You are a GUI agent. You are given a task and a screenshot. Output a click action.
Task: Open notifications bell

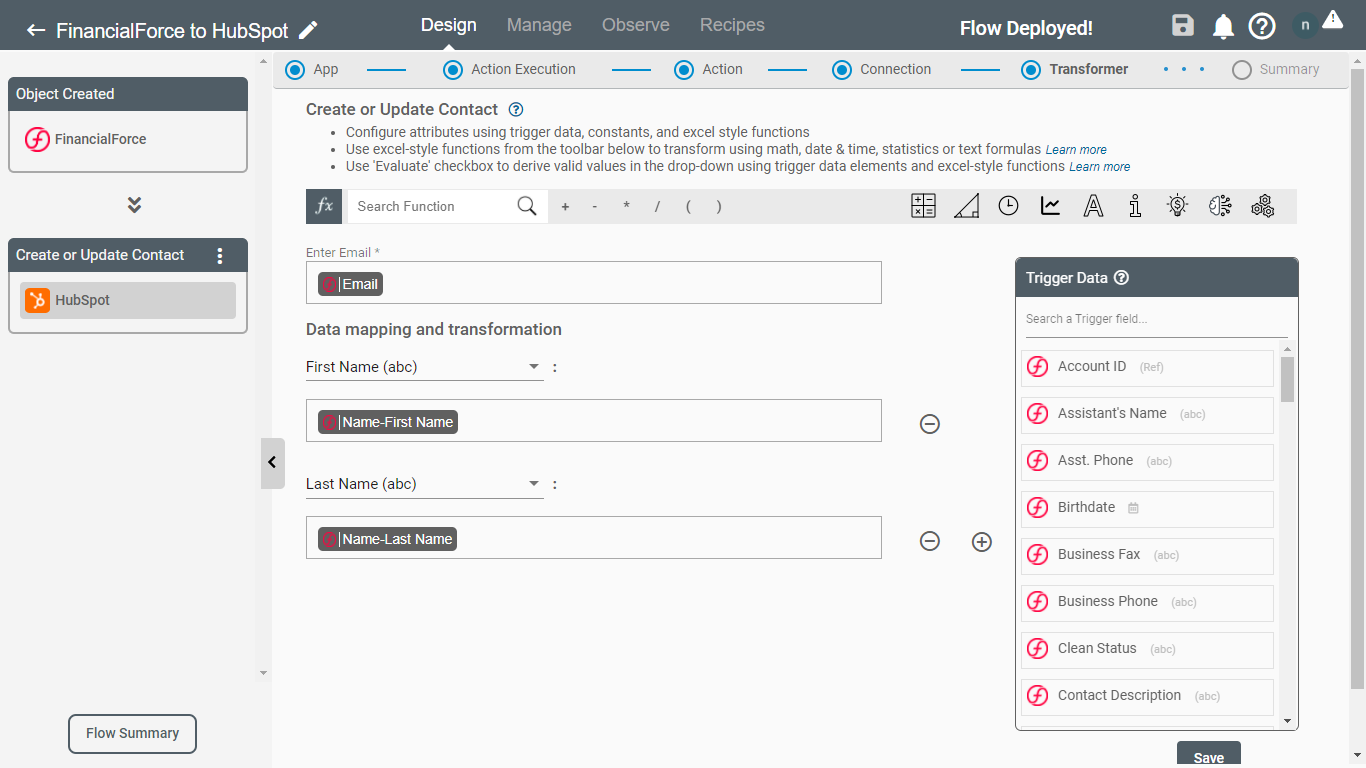1223,27
